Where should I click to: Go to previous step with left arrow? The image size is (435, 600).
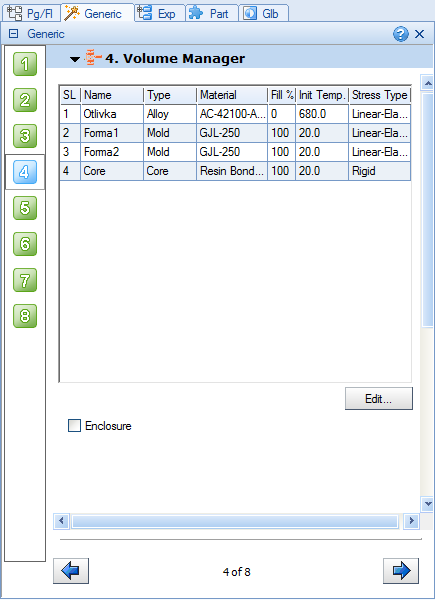click(x=71, y=571)
